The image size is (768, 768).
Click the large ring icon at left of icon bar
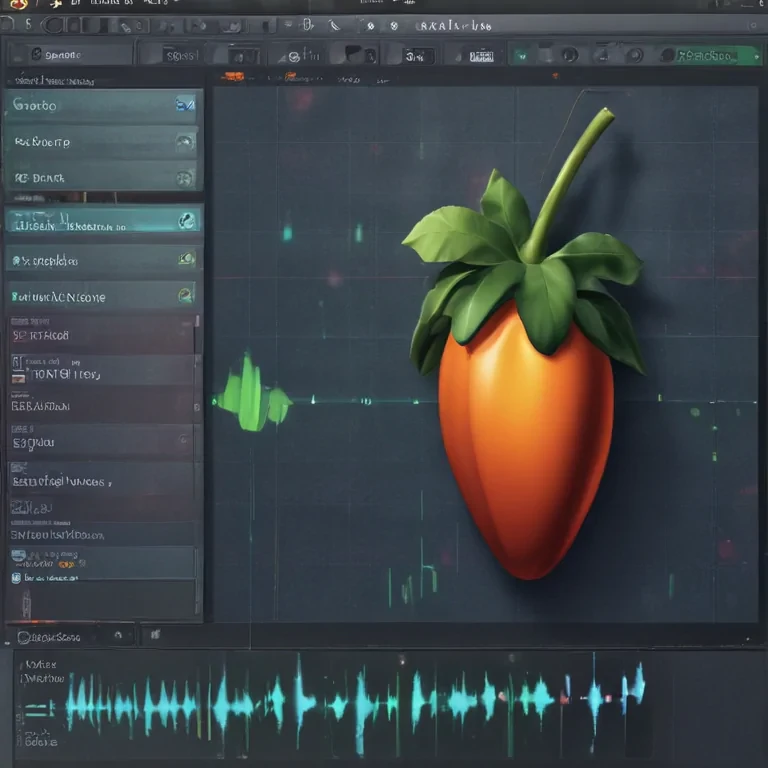coord(53,25)
